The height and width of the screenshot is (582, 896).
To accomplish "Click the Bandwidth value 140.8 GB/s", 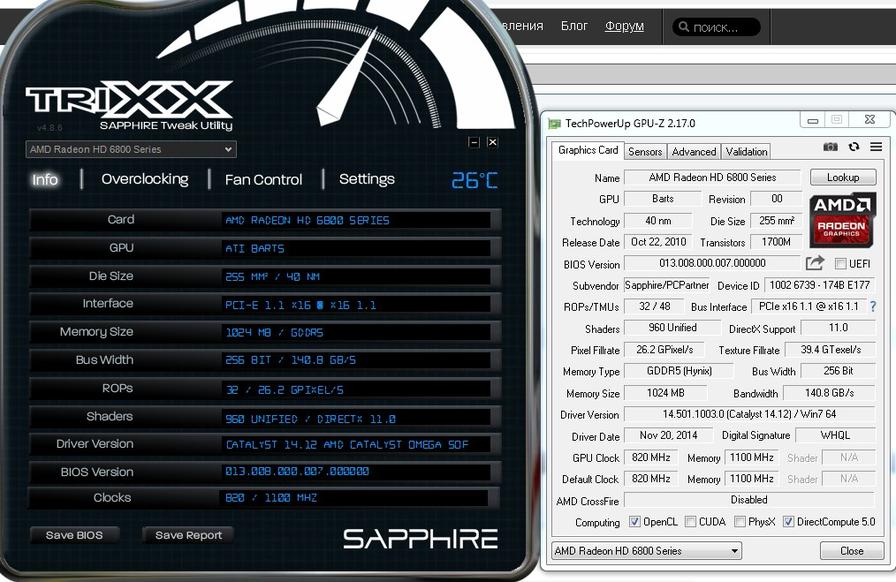I will (x=829, y=393).
